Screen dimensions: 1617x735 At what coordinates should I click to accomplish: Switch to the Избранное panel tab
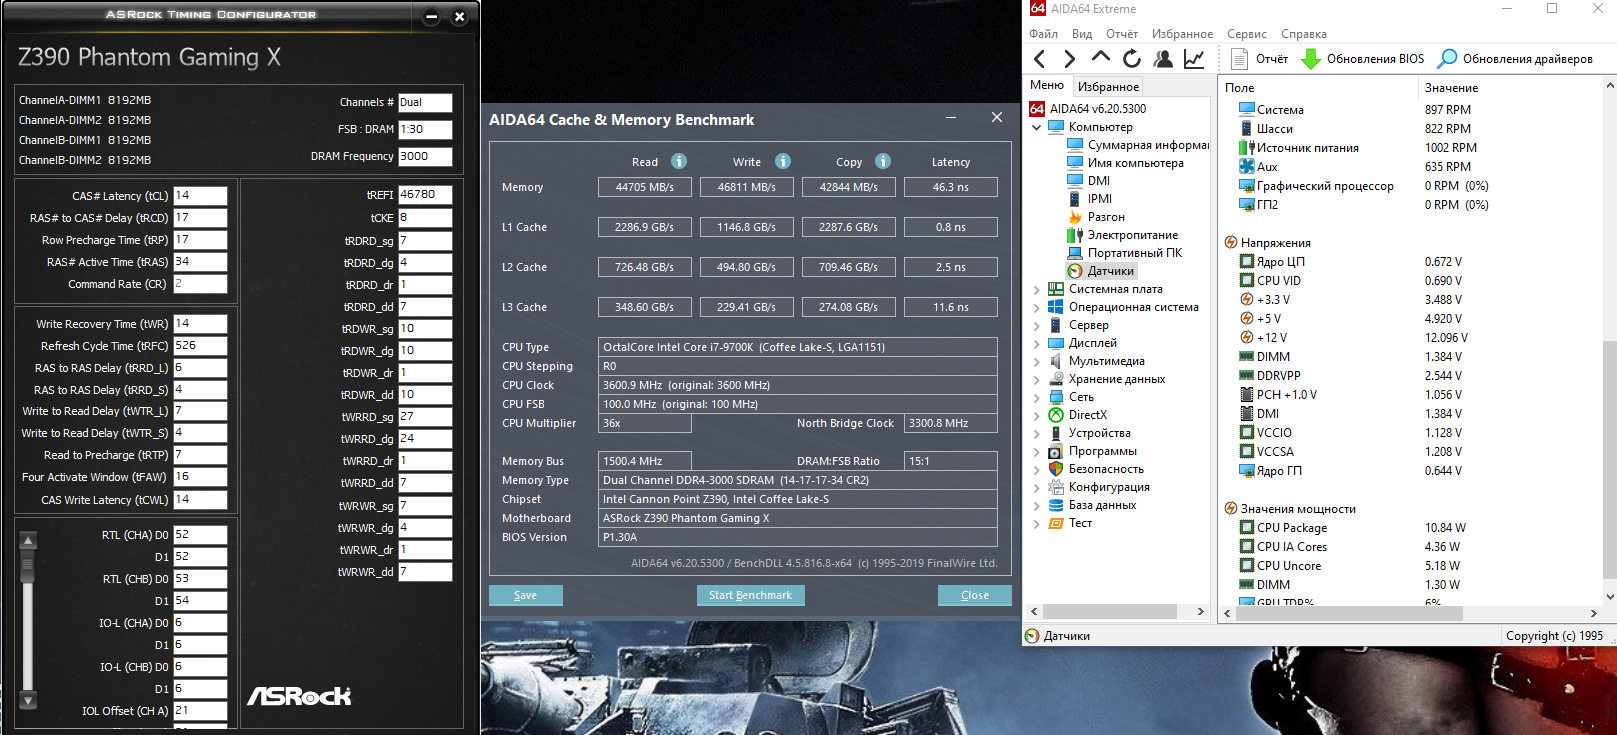tap(1108, 87)
